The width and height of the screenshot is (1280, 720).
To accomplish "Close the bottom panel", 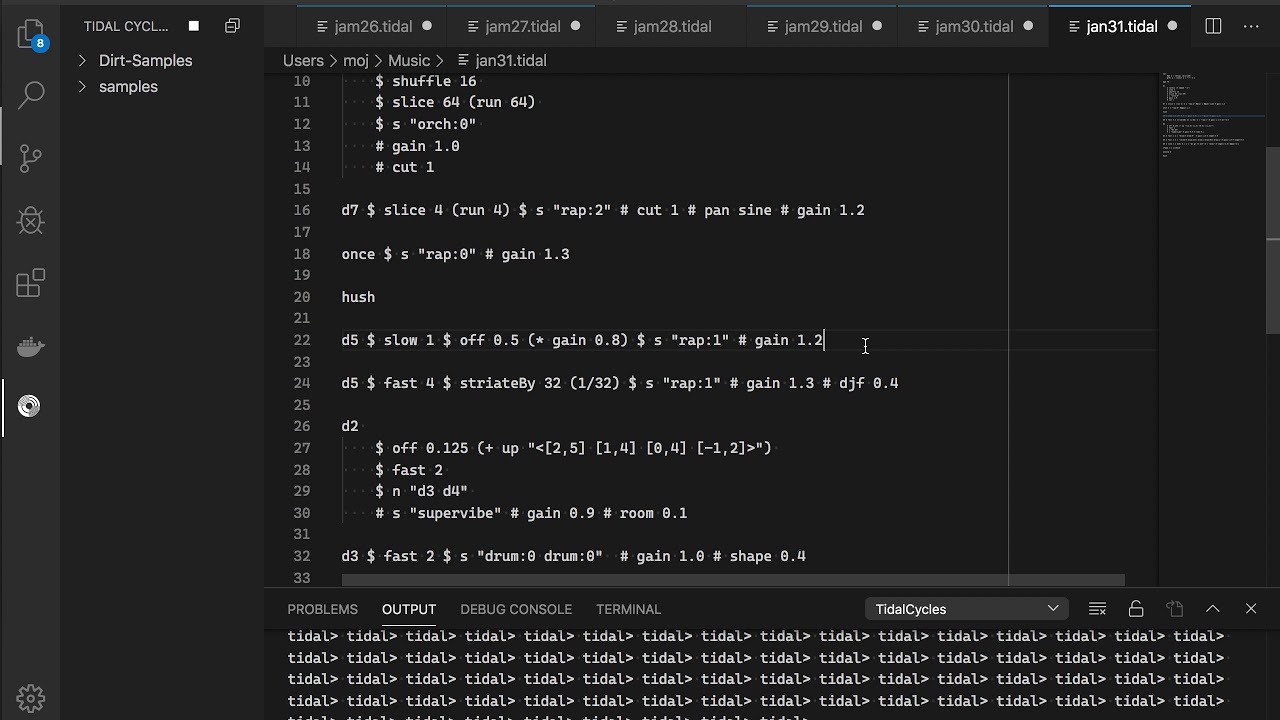I will [1251, 609].
